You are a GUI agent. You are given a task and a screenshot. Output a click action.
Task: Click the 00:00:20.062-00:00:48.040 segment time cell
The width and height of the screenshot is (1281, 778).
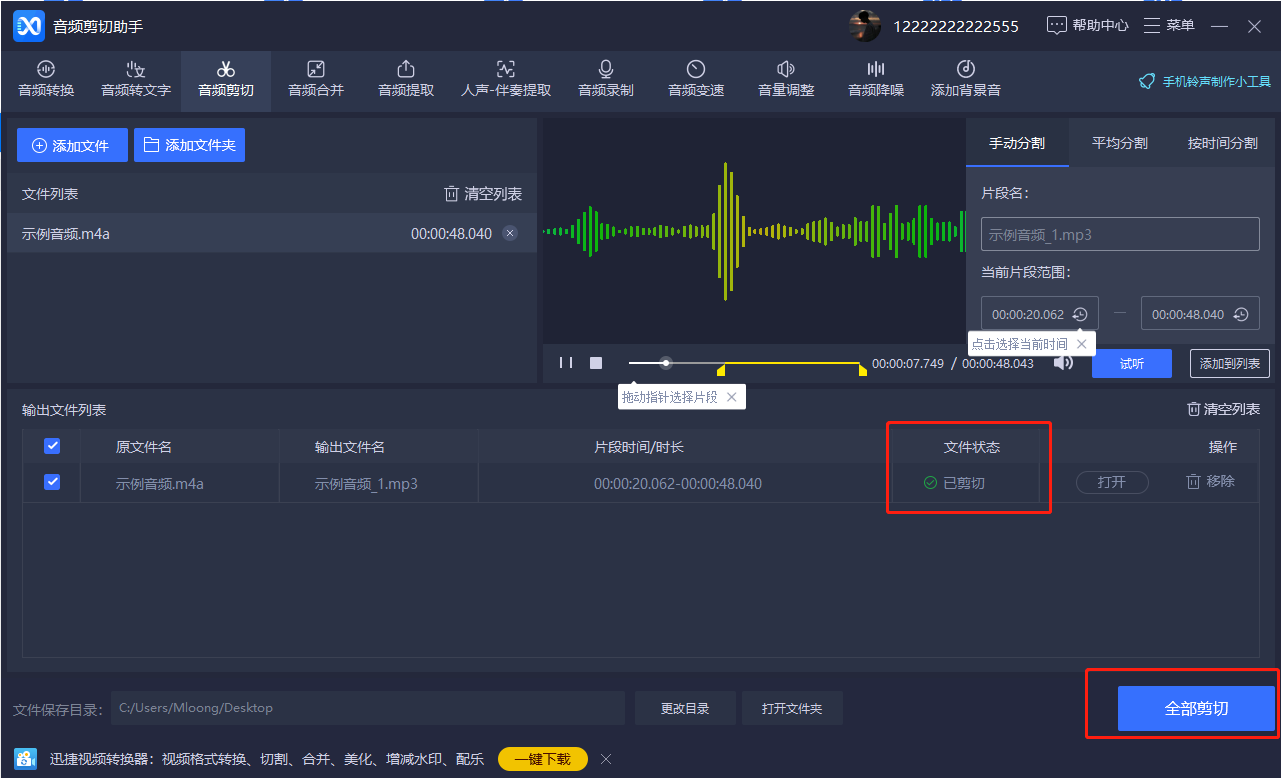678,484
